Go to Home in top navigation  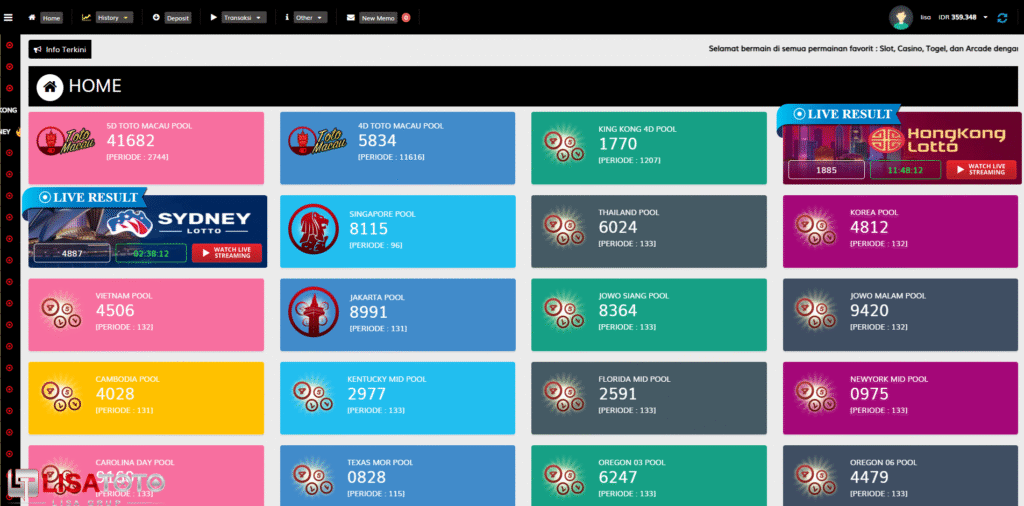tap(51, 18)
